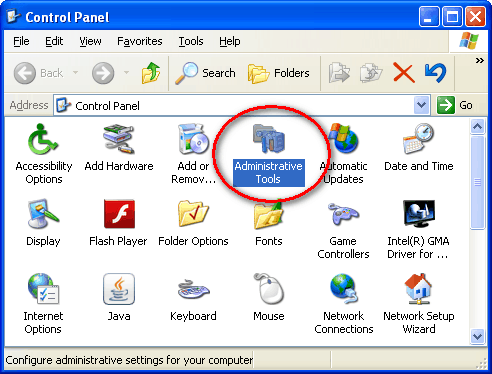Click the Search toolbar button

pos(205,73)
